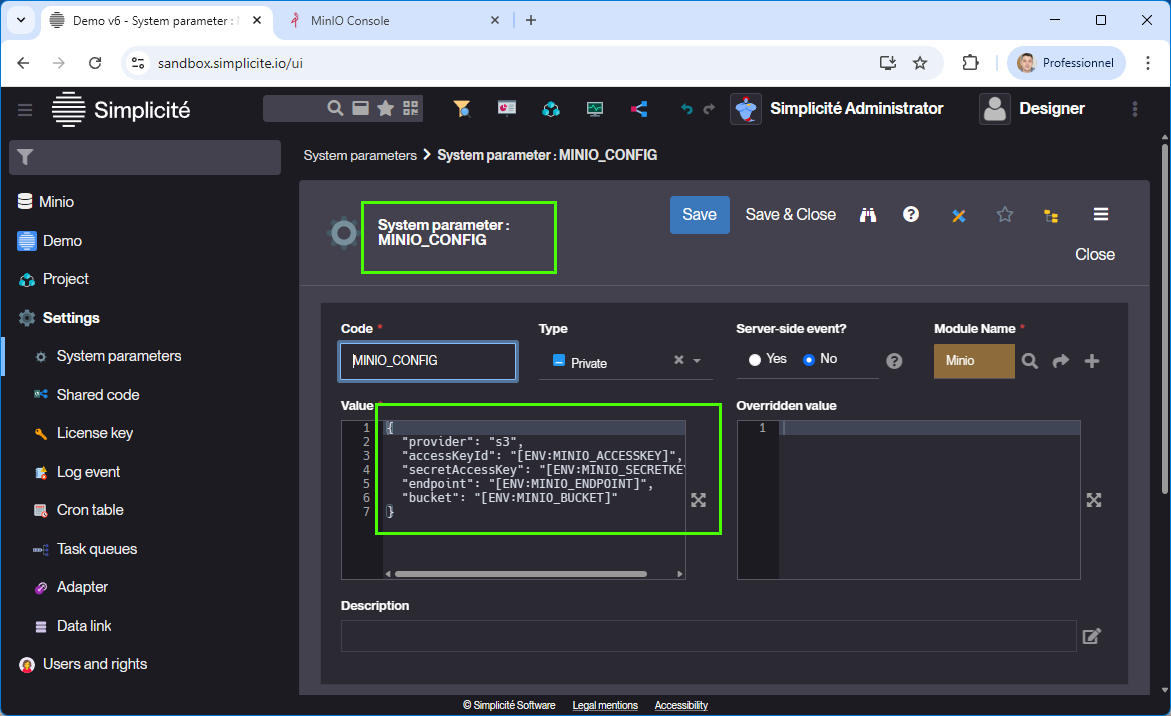This screenshot has width=1171, height=716.
Task: Select No for Server-side event
Action: [809, 359]
